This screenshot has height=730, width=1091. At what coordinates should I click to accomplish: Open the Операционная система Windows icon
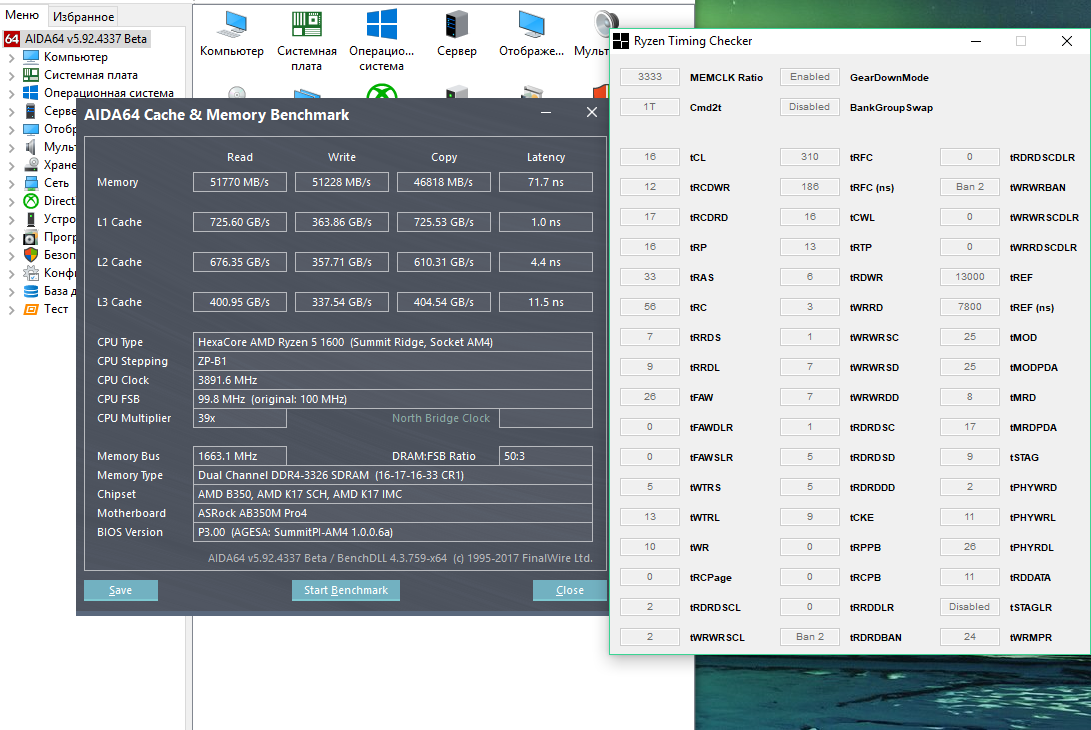381,25
